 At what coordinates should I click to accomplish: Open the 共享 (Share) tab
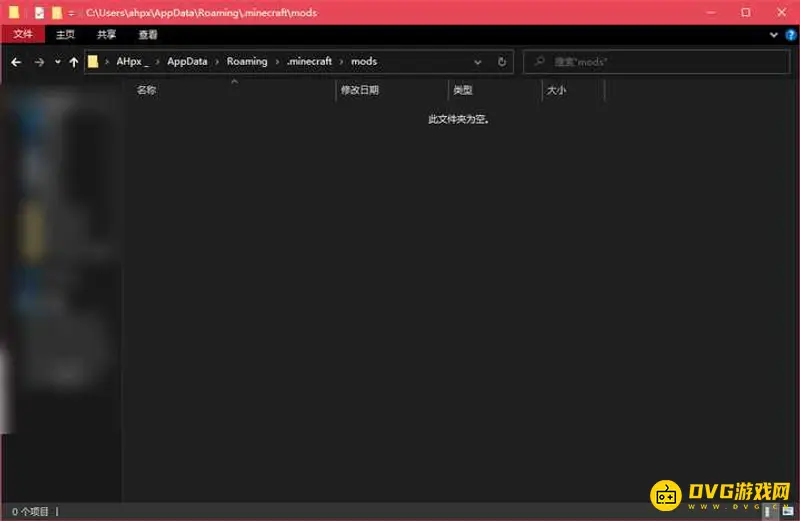(x=107, y=34)
